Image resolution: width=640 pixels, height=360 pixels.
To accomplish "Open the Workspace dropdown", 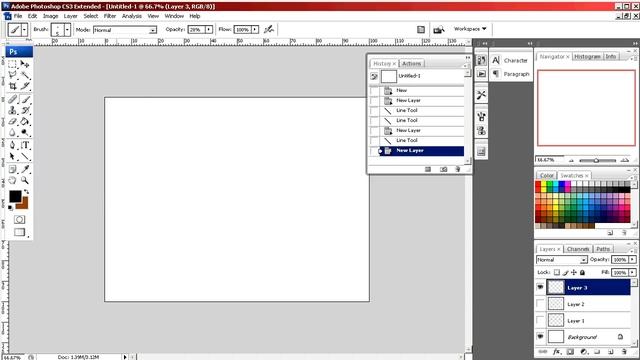I will click(470, 29).
